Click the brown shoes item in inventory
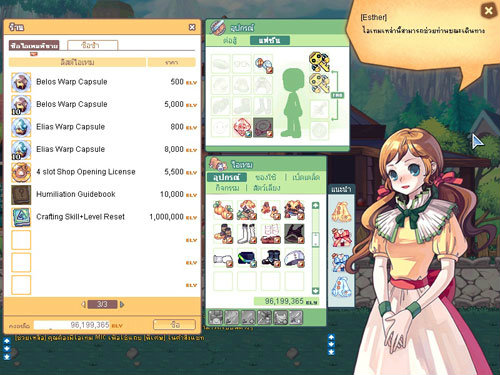 (270, 234)
